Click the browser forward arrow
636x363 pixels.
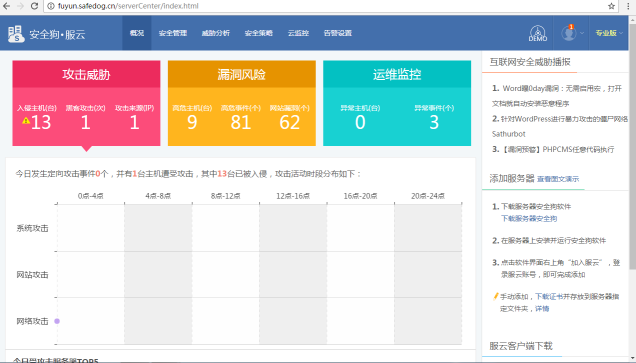tap(20, 6)
